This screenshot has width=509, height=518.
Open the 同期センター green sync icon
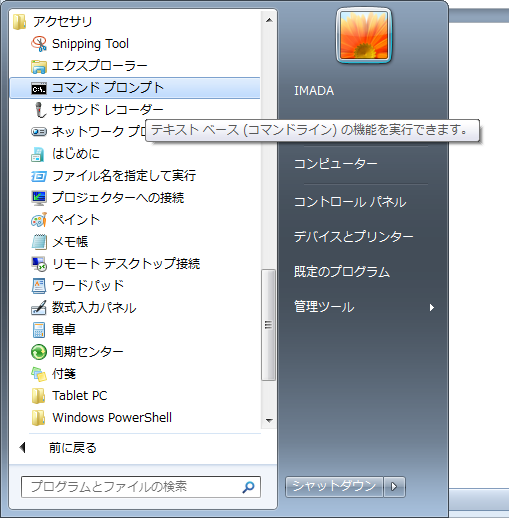tap(39, 352)
